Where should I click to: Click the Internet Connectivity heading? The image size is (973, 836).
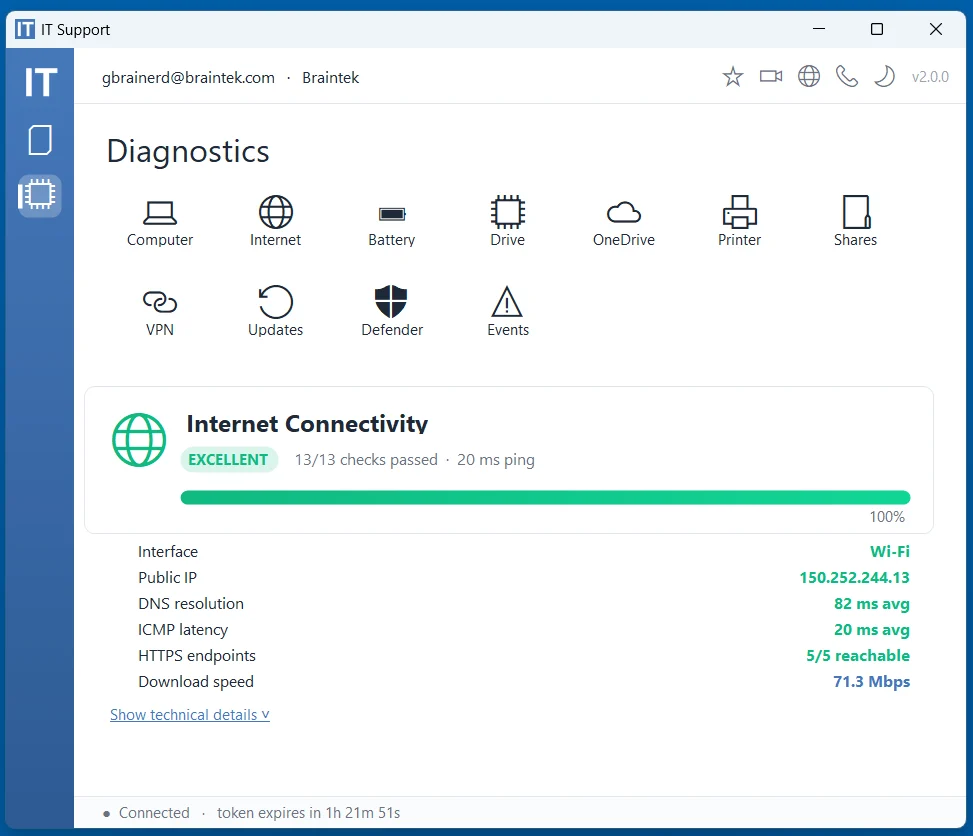307,424
